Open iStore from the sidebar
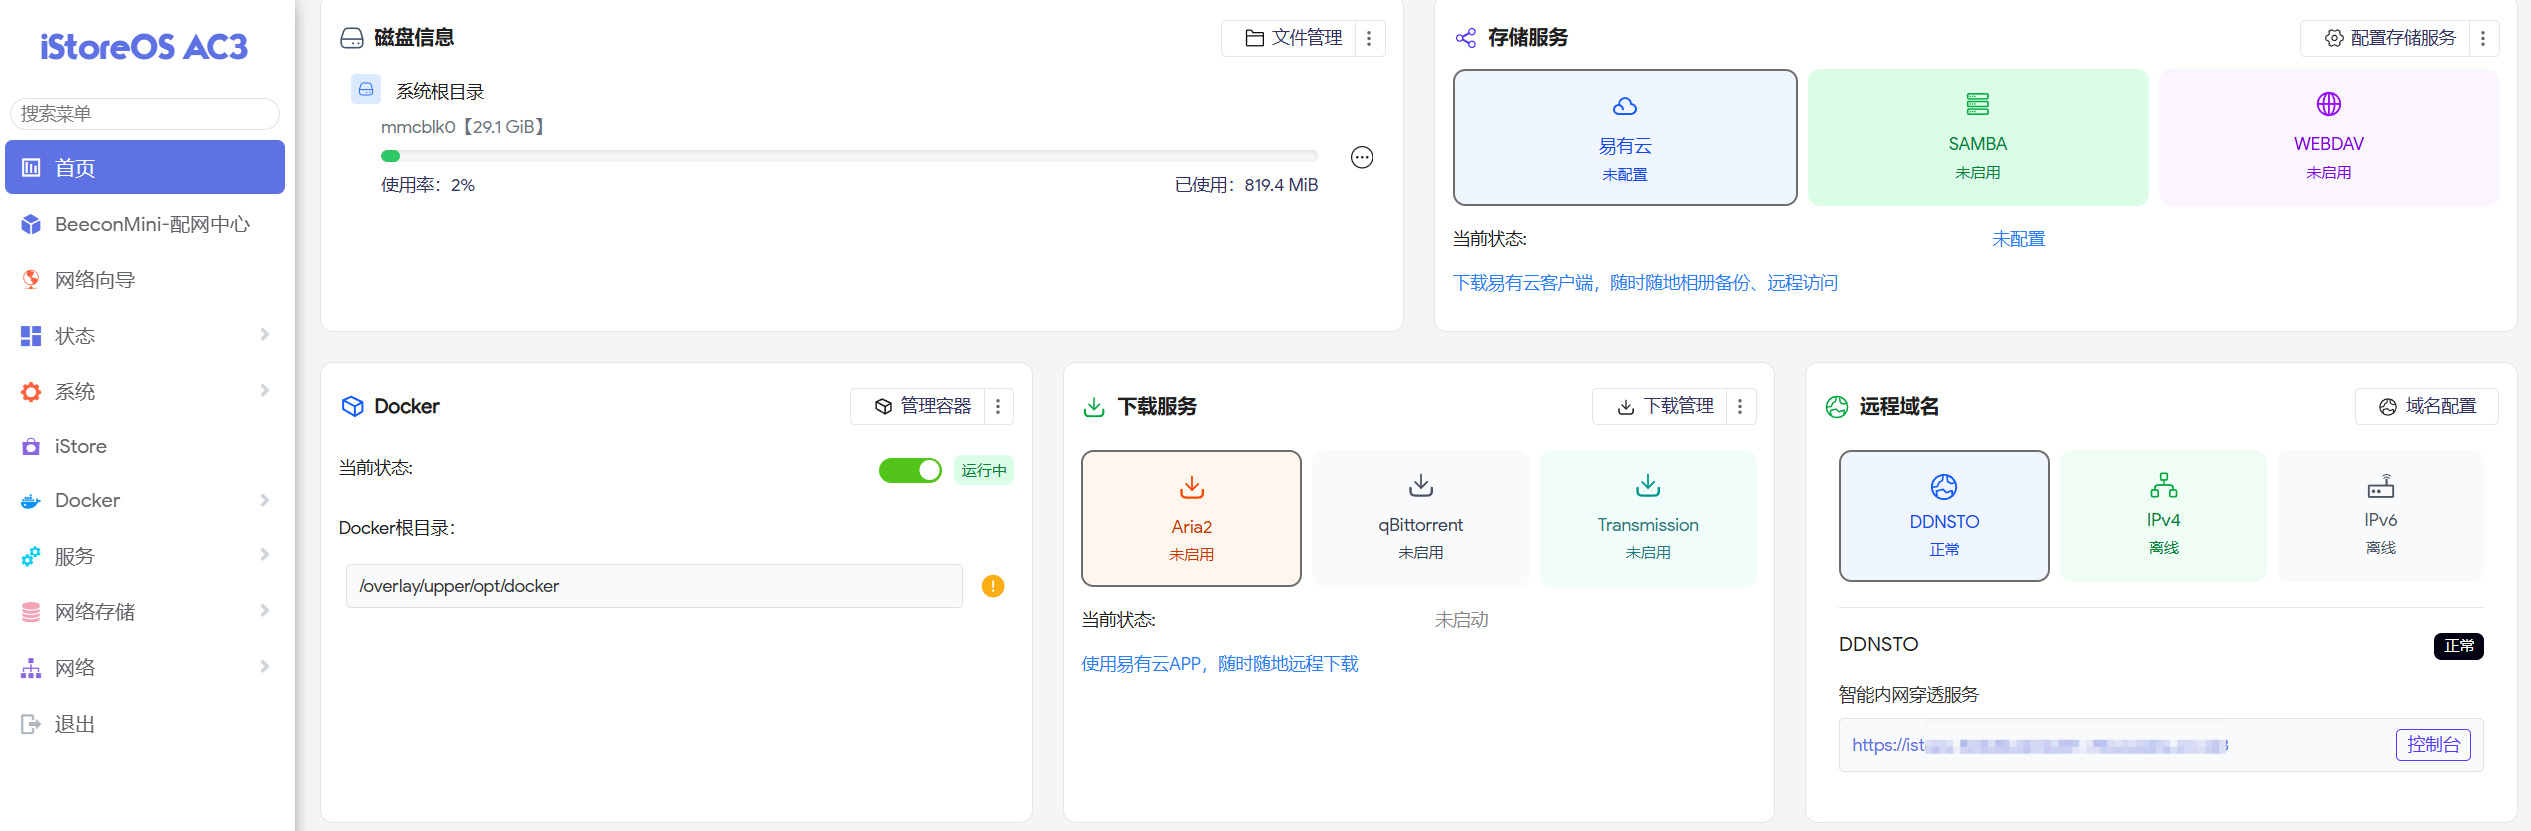Image resolution: width=2531 pixels, height=831 pixels. point(81,446)
